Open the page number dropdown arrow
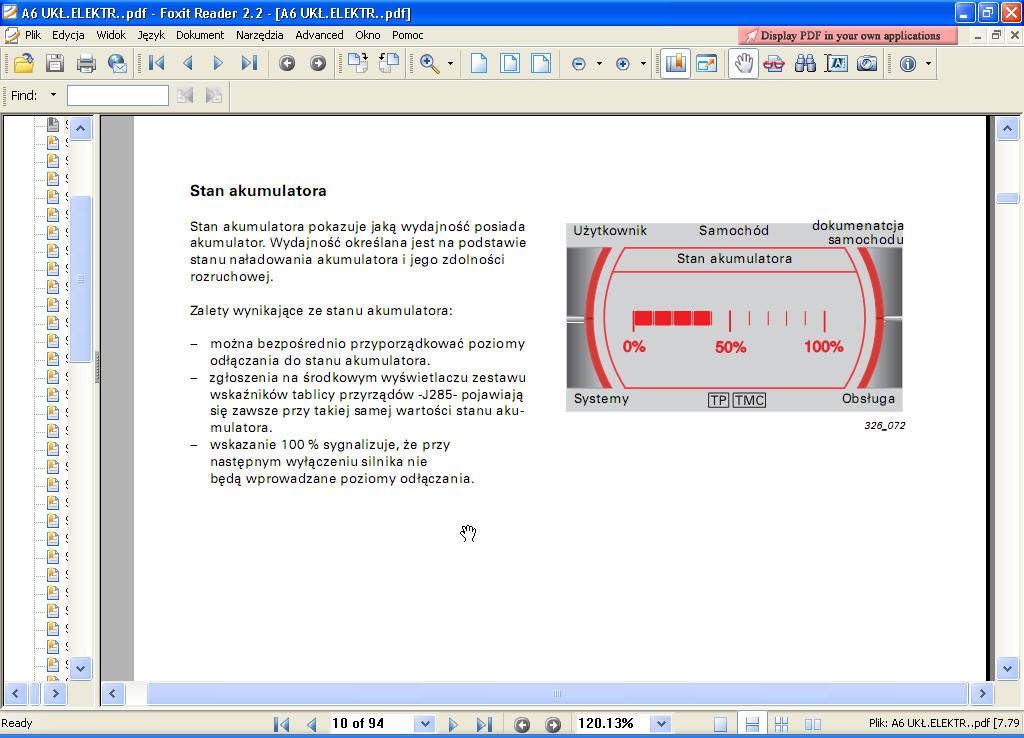This screenshot has height=738, width=1024. (425, 724)
